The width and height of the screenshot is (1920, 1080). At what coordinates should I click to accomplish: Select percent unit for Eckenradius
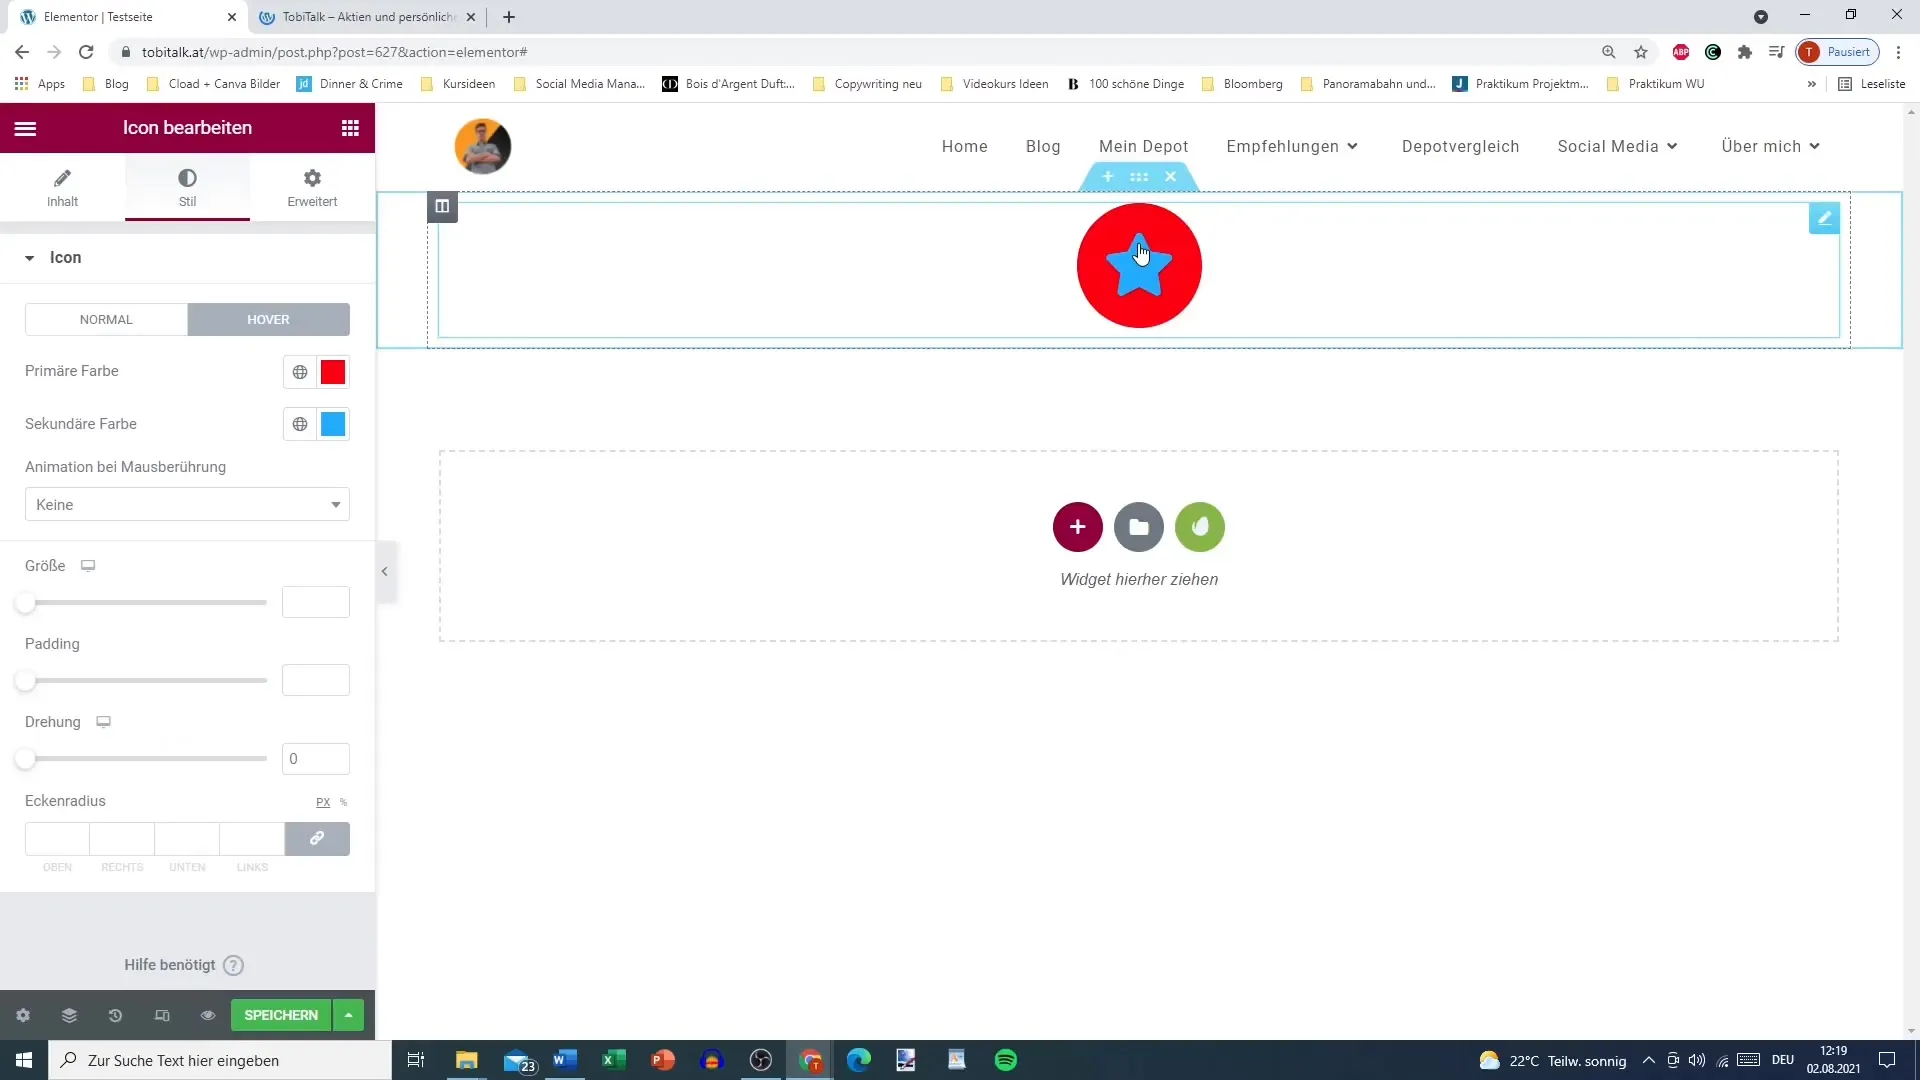point(343,802)
